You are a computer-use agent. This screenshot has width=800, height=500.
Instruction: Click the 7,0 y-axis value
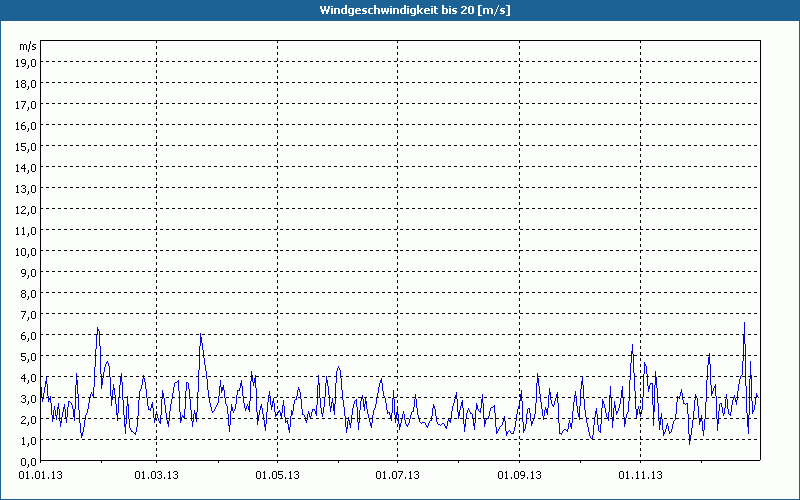click(x=29, y=314)
